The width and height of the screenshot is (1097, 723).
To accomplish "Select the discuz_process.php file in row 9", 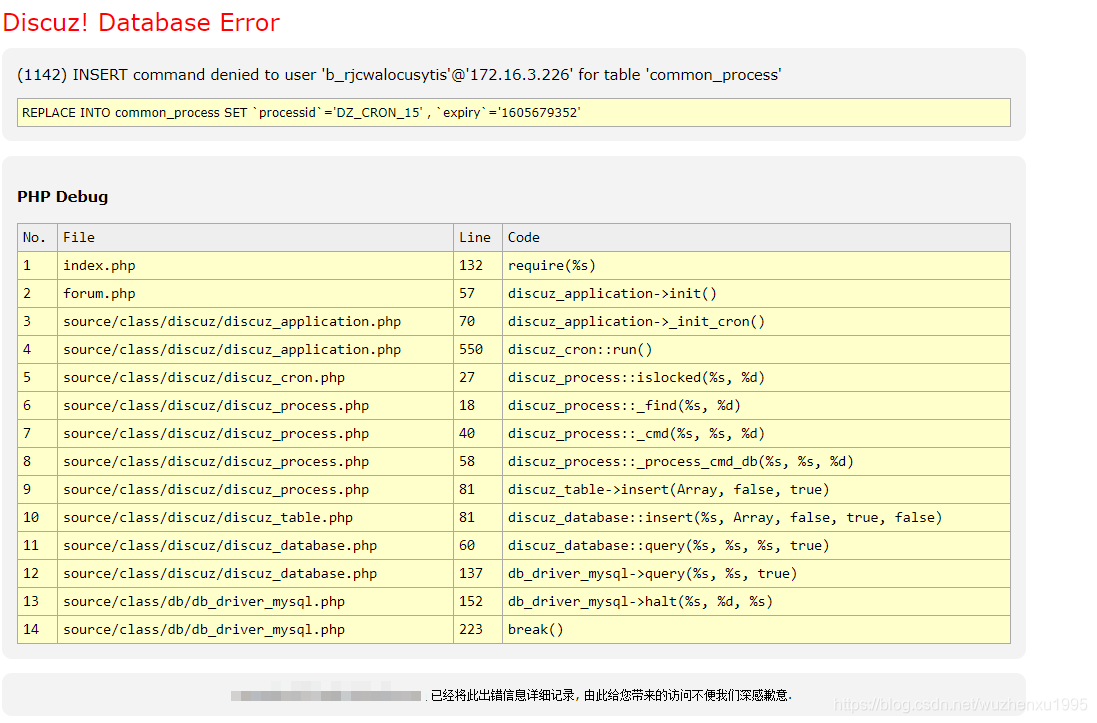I will pyautogui.click(x=255, y=490).
